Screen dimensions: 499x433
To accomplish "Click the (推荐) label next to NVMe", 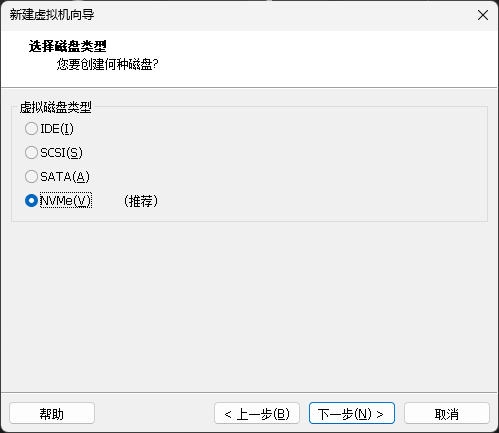I will pyautogui.click(x=141, y=201).
